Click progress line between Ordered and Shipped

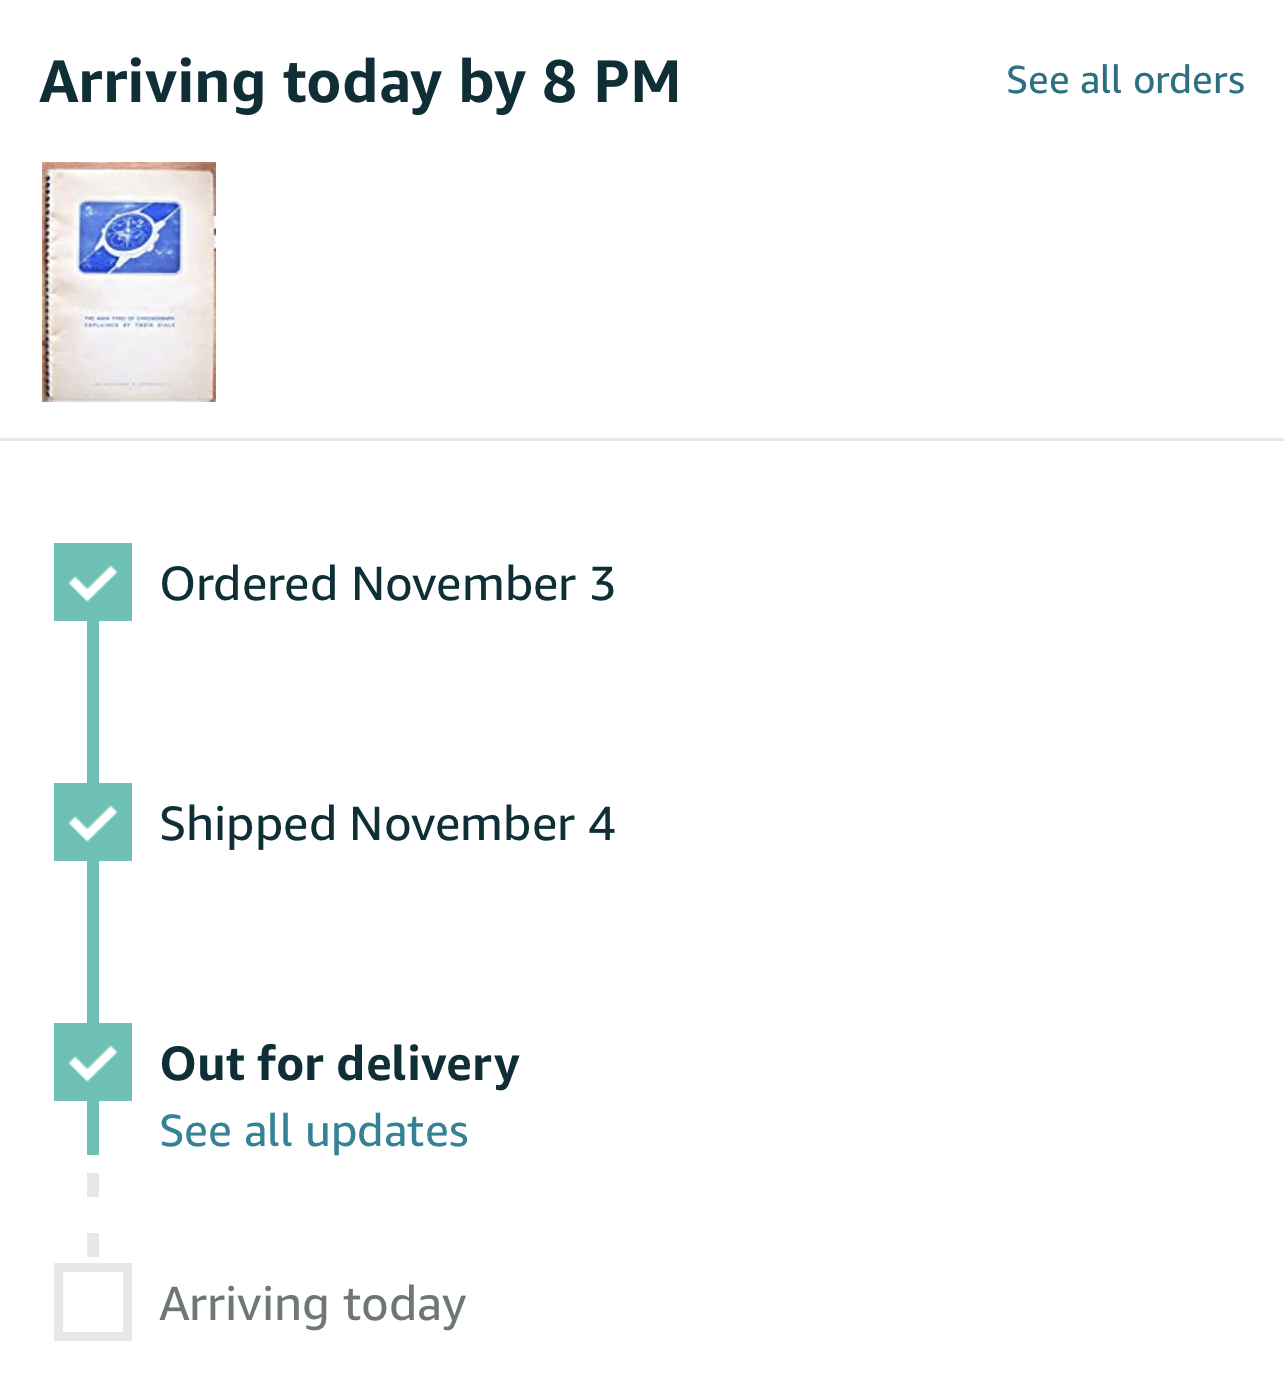pyautogui.click(x=93, y=702)
